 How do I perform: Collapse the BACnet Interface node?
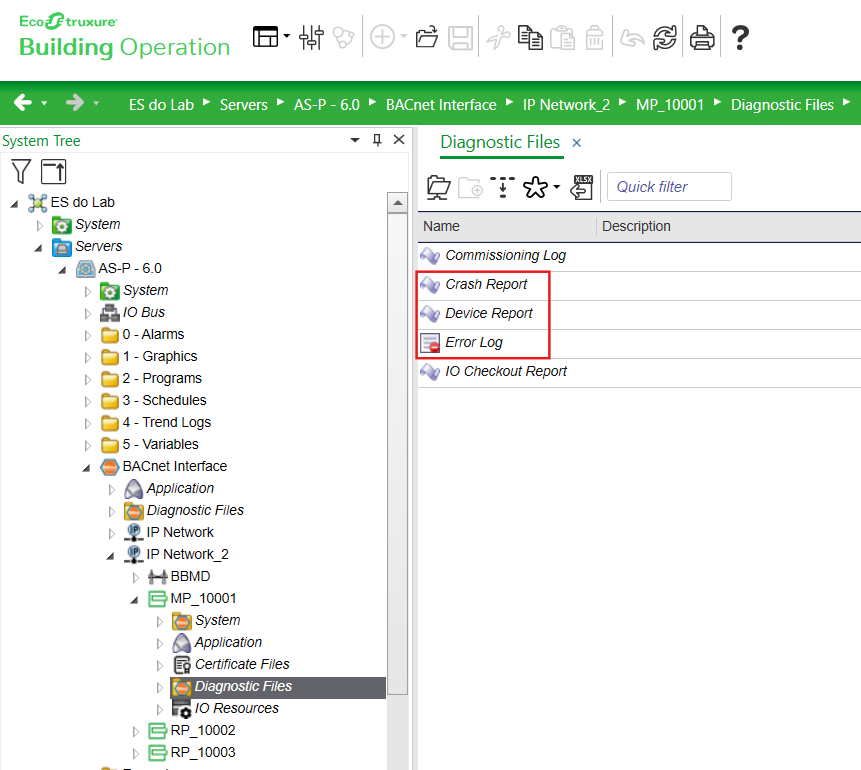[x=86, y=467]
